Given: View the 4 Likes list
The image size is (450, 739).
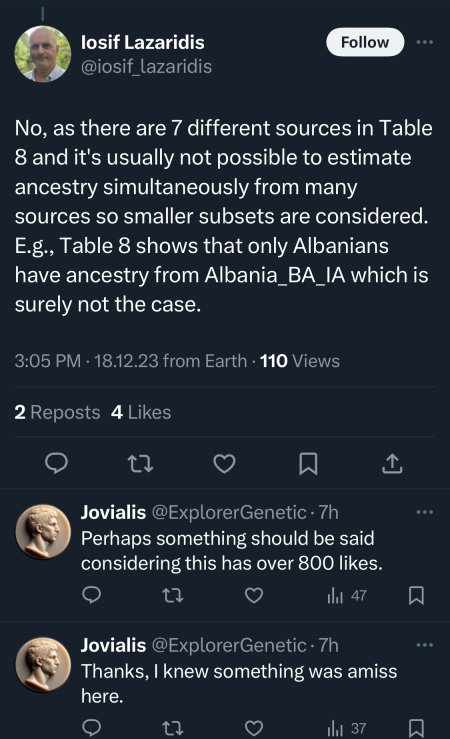Looking at the screenshot, I should point(141,412).
